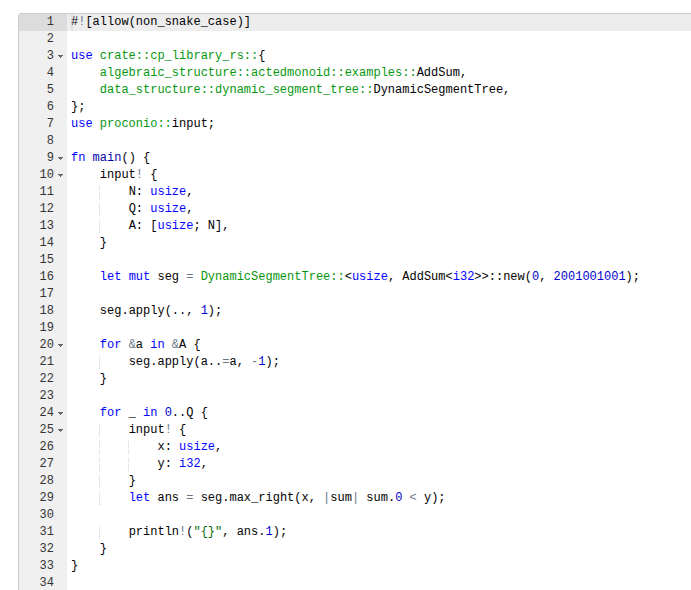Viewport: 691px width, 590px height.
Task: Fold the 'for &a in &A' loop on line 20
Action: (x=61, y=345)
